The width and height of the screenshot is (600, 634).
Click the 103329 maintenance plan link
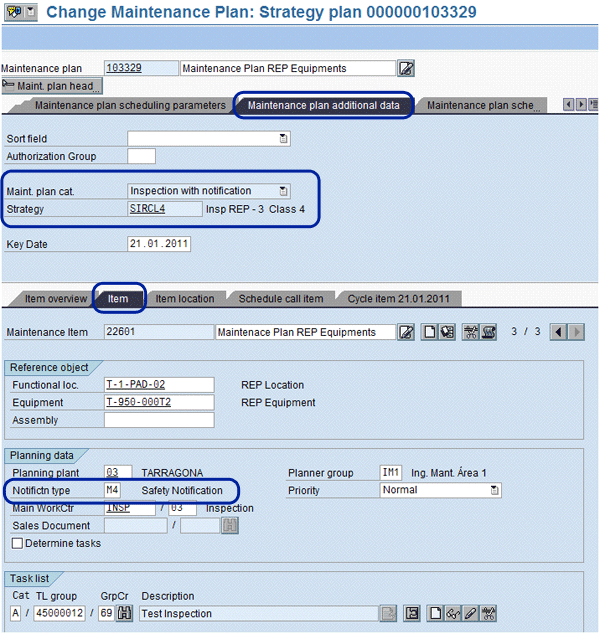point(124,68)
